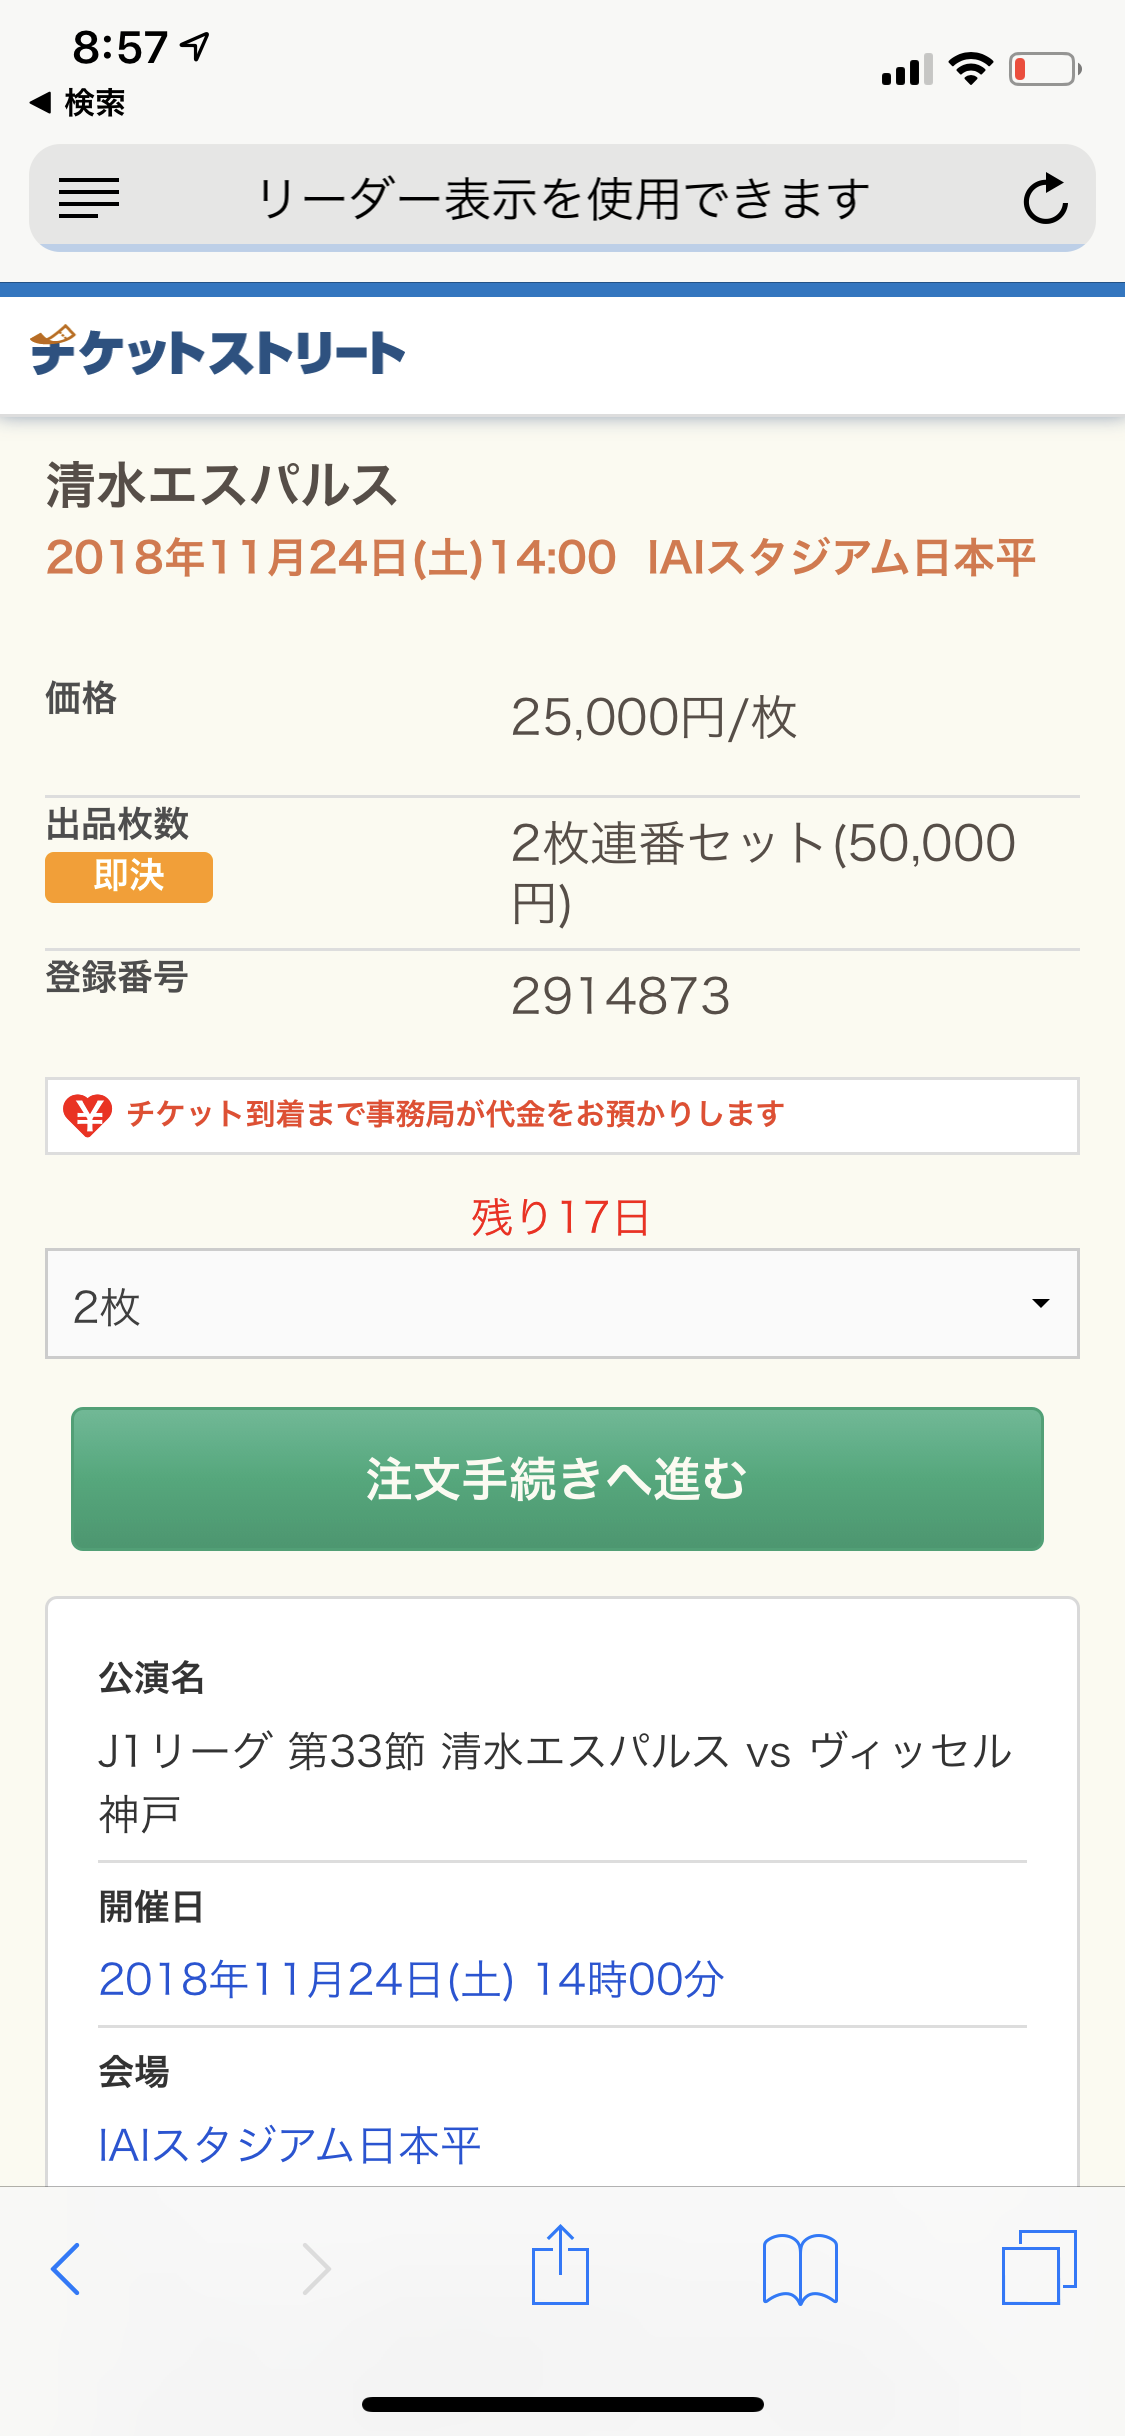Tap the チケットストリート logo
The height and width of the screenshot is (2436, 1125).
[x=218, y=352]
